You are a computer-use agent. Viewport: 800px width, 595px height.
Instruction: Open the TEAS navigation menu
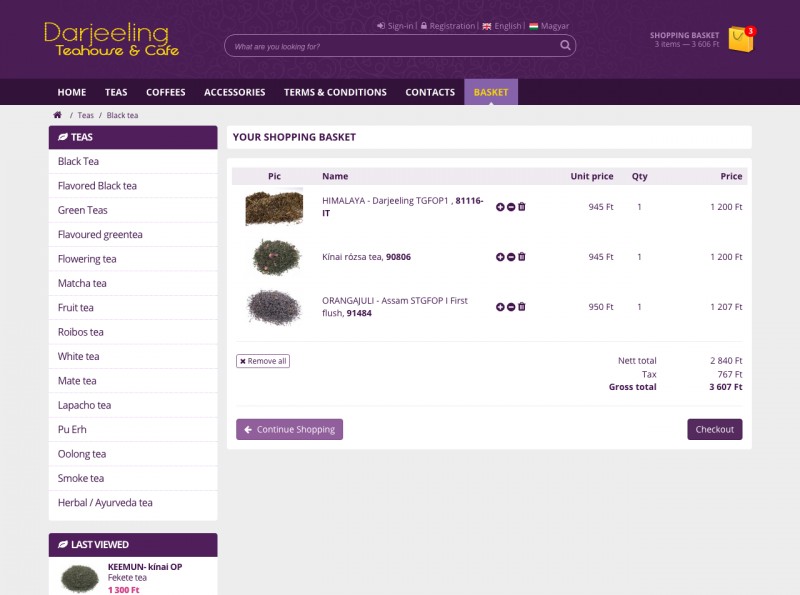click(x=116, y=92)
